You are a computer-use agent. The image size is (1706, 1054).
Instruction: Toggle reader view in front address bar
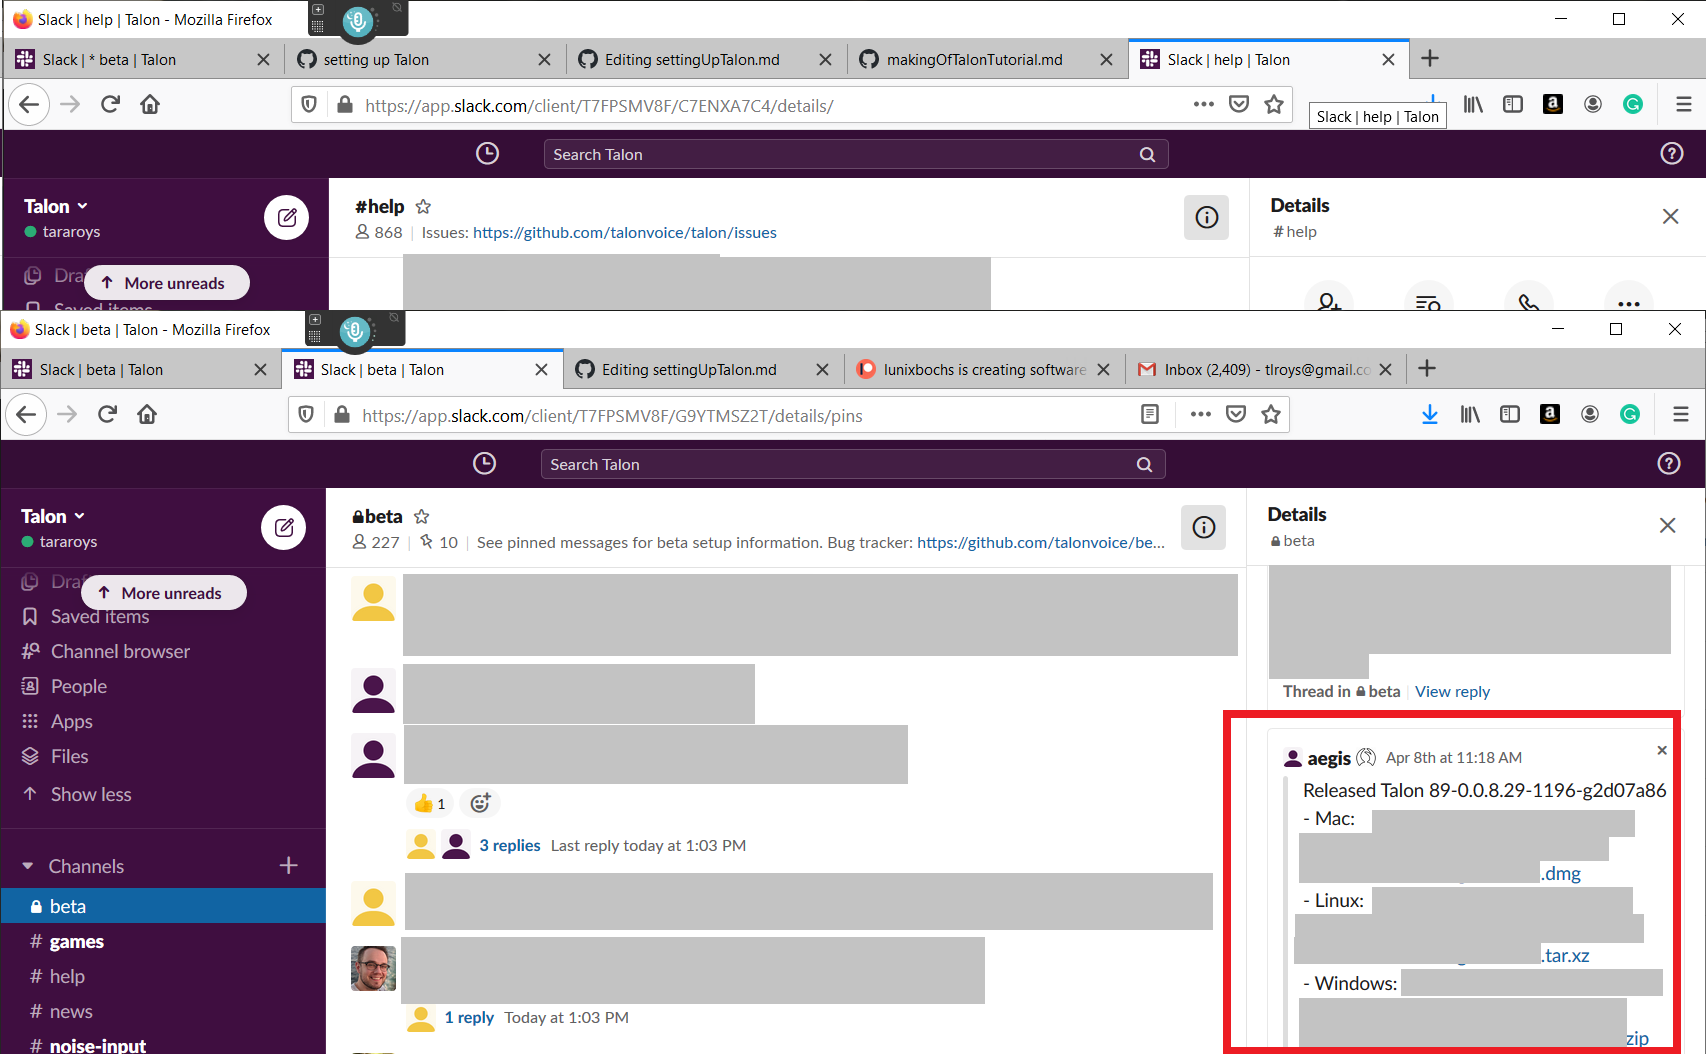(x=1150, y=414)
